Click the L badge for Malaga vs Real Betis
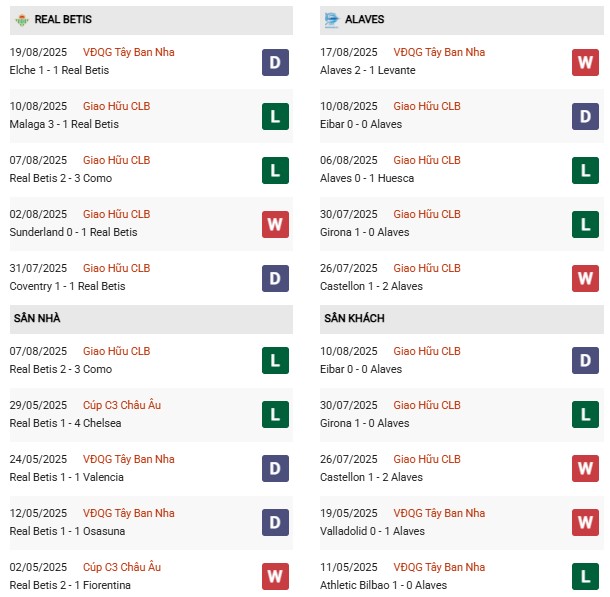The height and width of the screenshot is (597, 610). point(275,116)
